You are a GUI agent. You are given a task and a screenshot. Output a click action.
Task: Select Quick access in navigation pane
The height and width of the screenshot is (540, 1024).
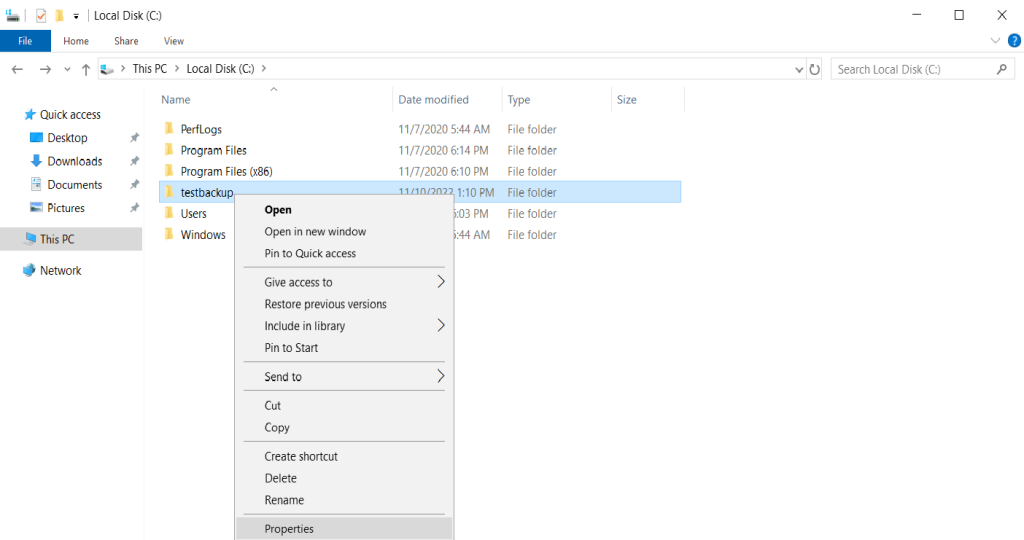[x=71, y=115]
